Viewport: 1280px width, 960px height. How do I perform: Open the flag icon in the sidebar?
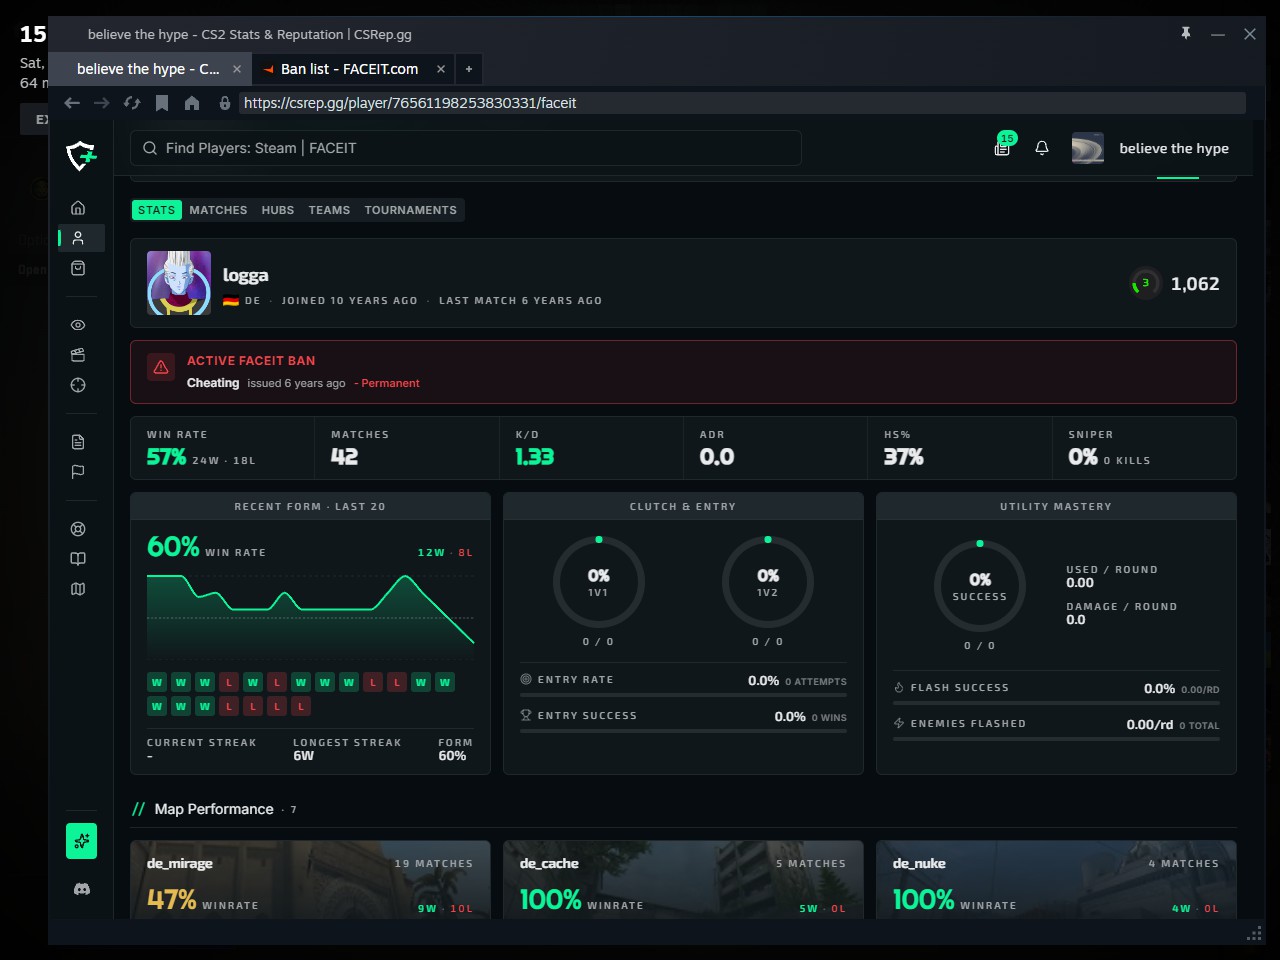tap(78, 472)
